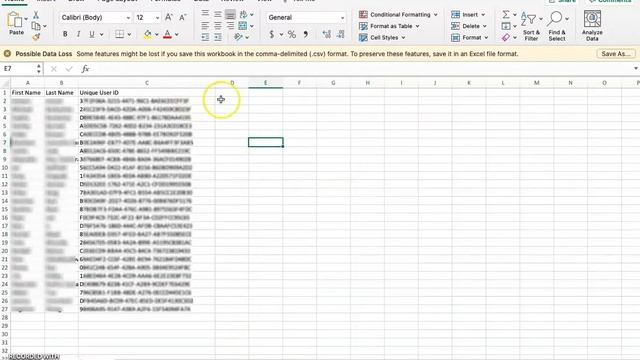Cut selection with the scissors icon

click(36, 15)
